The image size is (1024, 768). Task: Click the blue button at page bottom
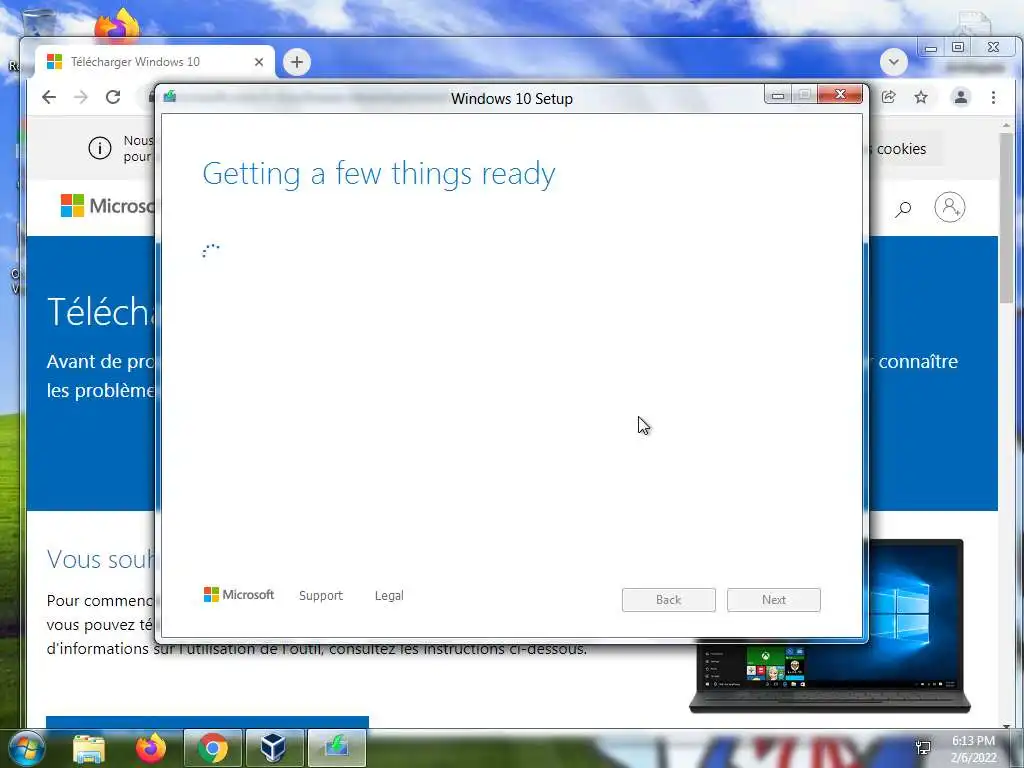click(x=207, y=722)
